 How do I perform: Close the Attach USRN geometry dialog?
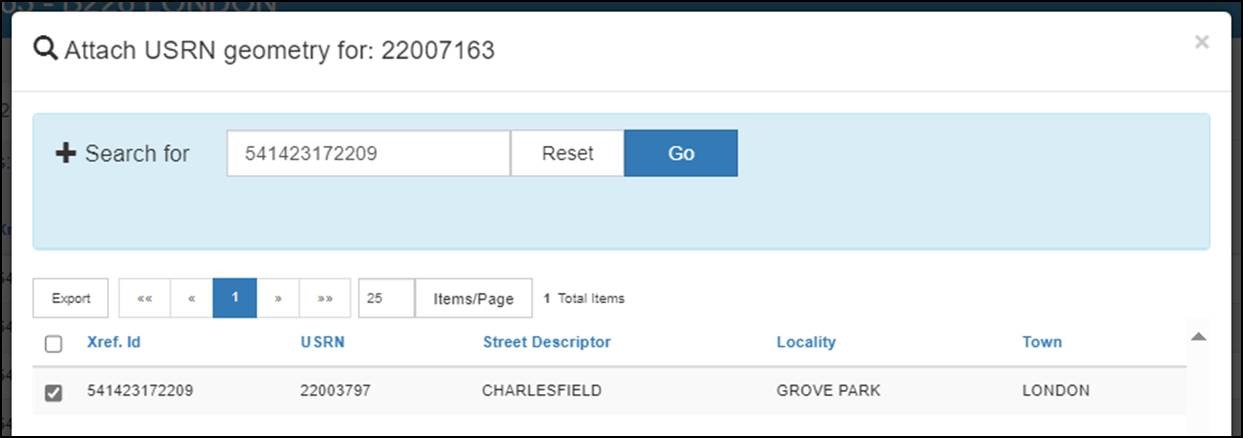[x=1201, y=42]
